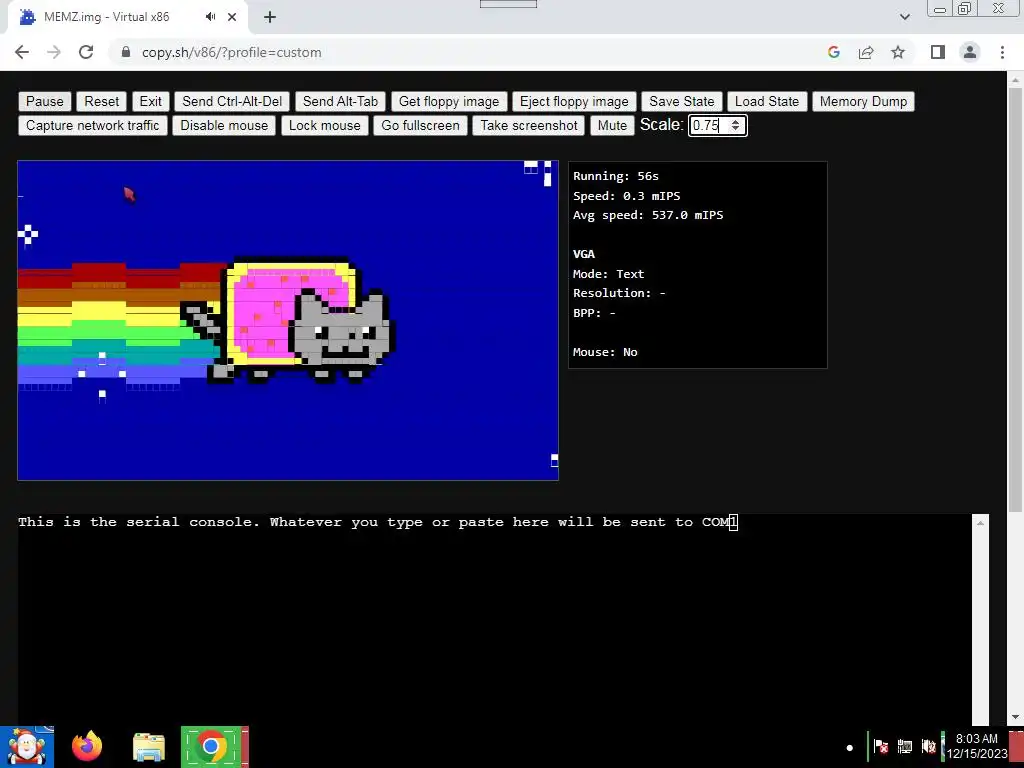Send Ctrl-Alt-Del to the emulator
The image size is (1024, 768).
pyautogui.click(x=232, y=101)
